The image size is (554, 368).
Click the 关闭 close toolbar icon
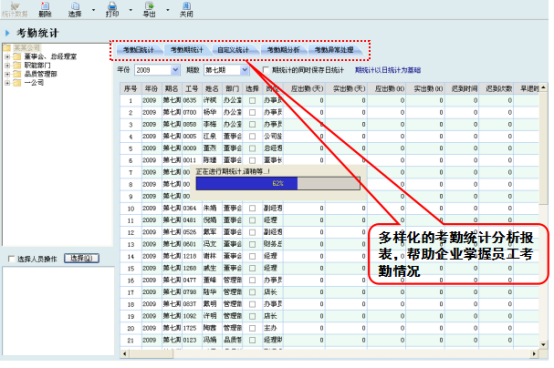(187, 10)
